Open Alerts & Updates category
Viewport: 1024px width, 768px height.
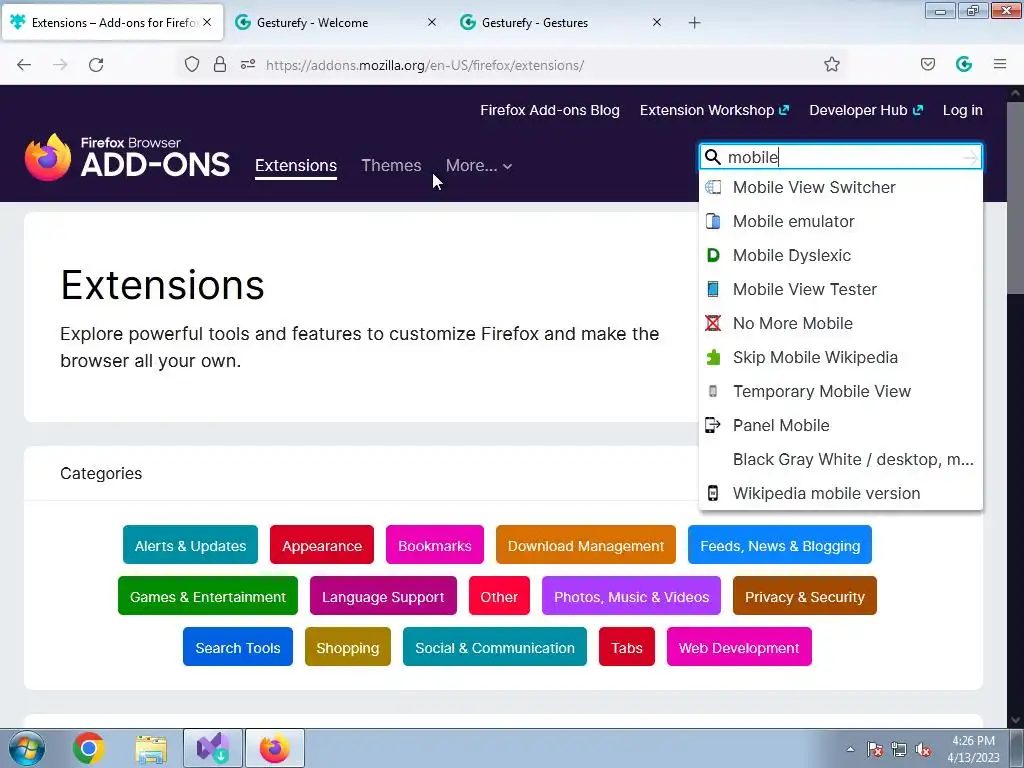coord(190,545)
